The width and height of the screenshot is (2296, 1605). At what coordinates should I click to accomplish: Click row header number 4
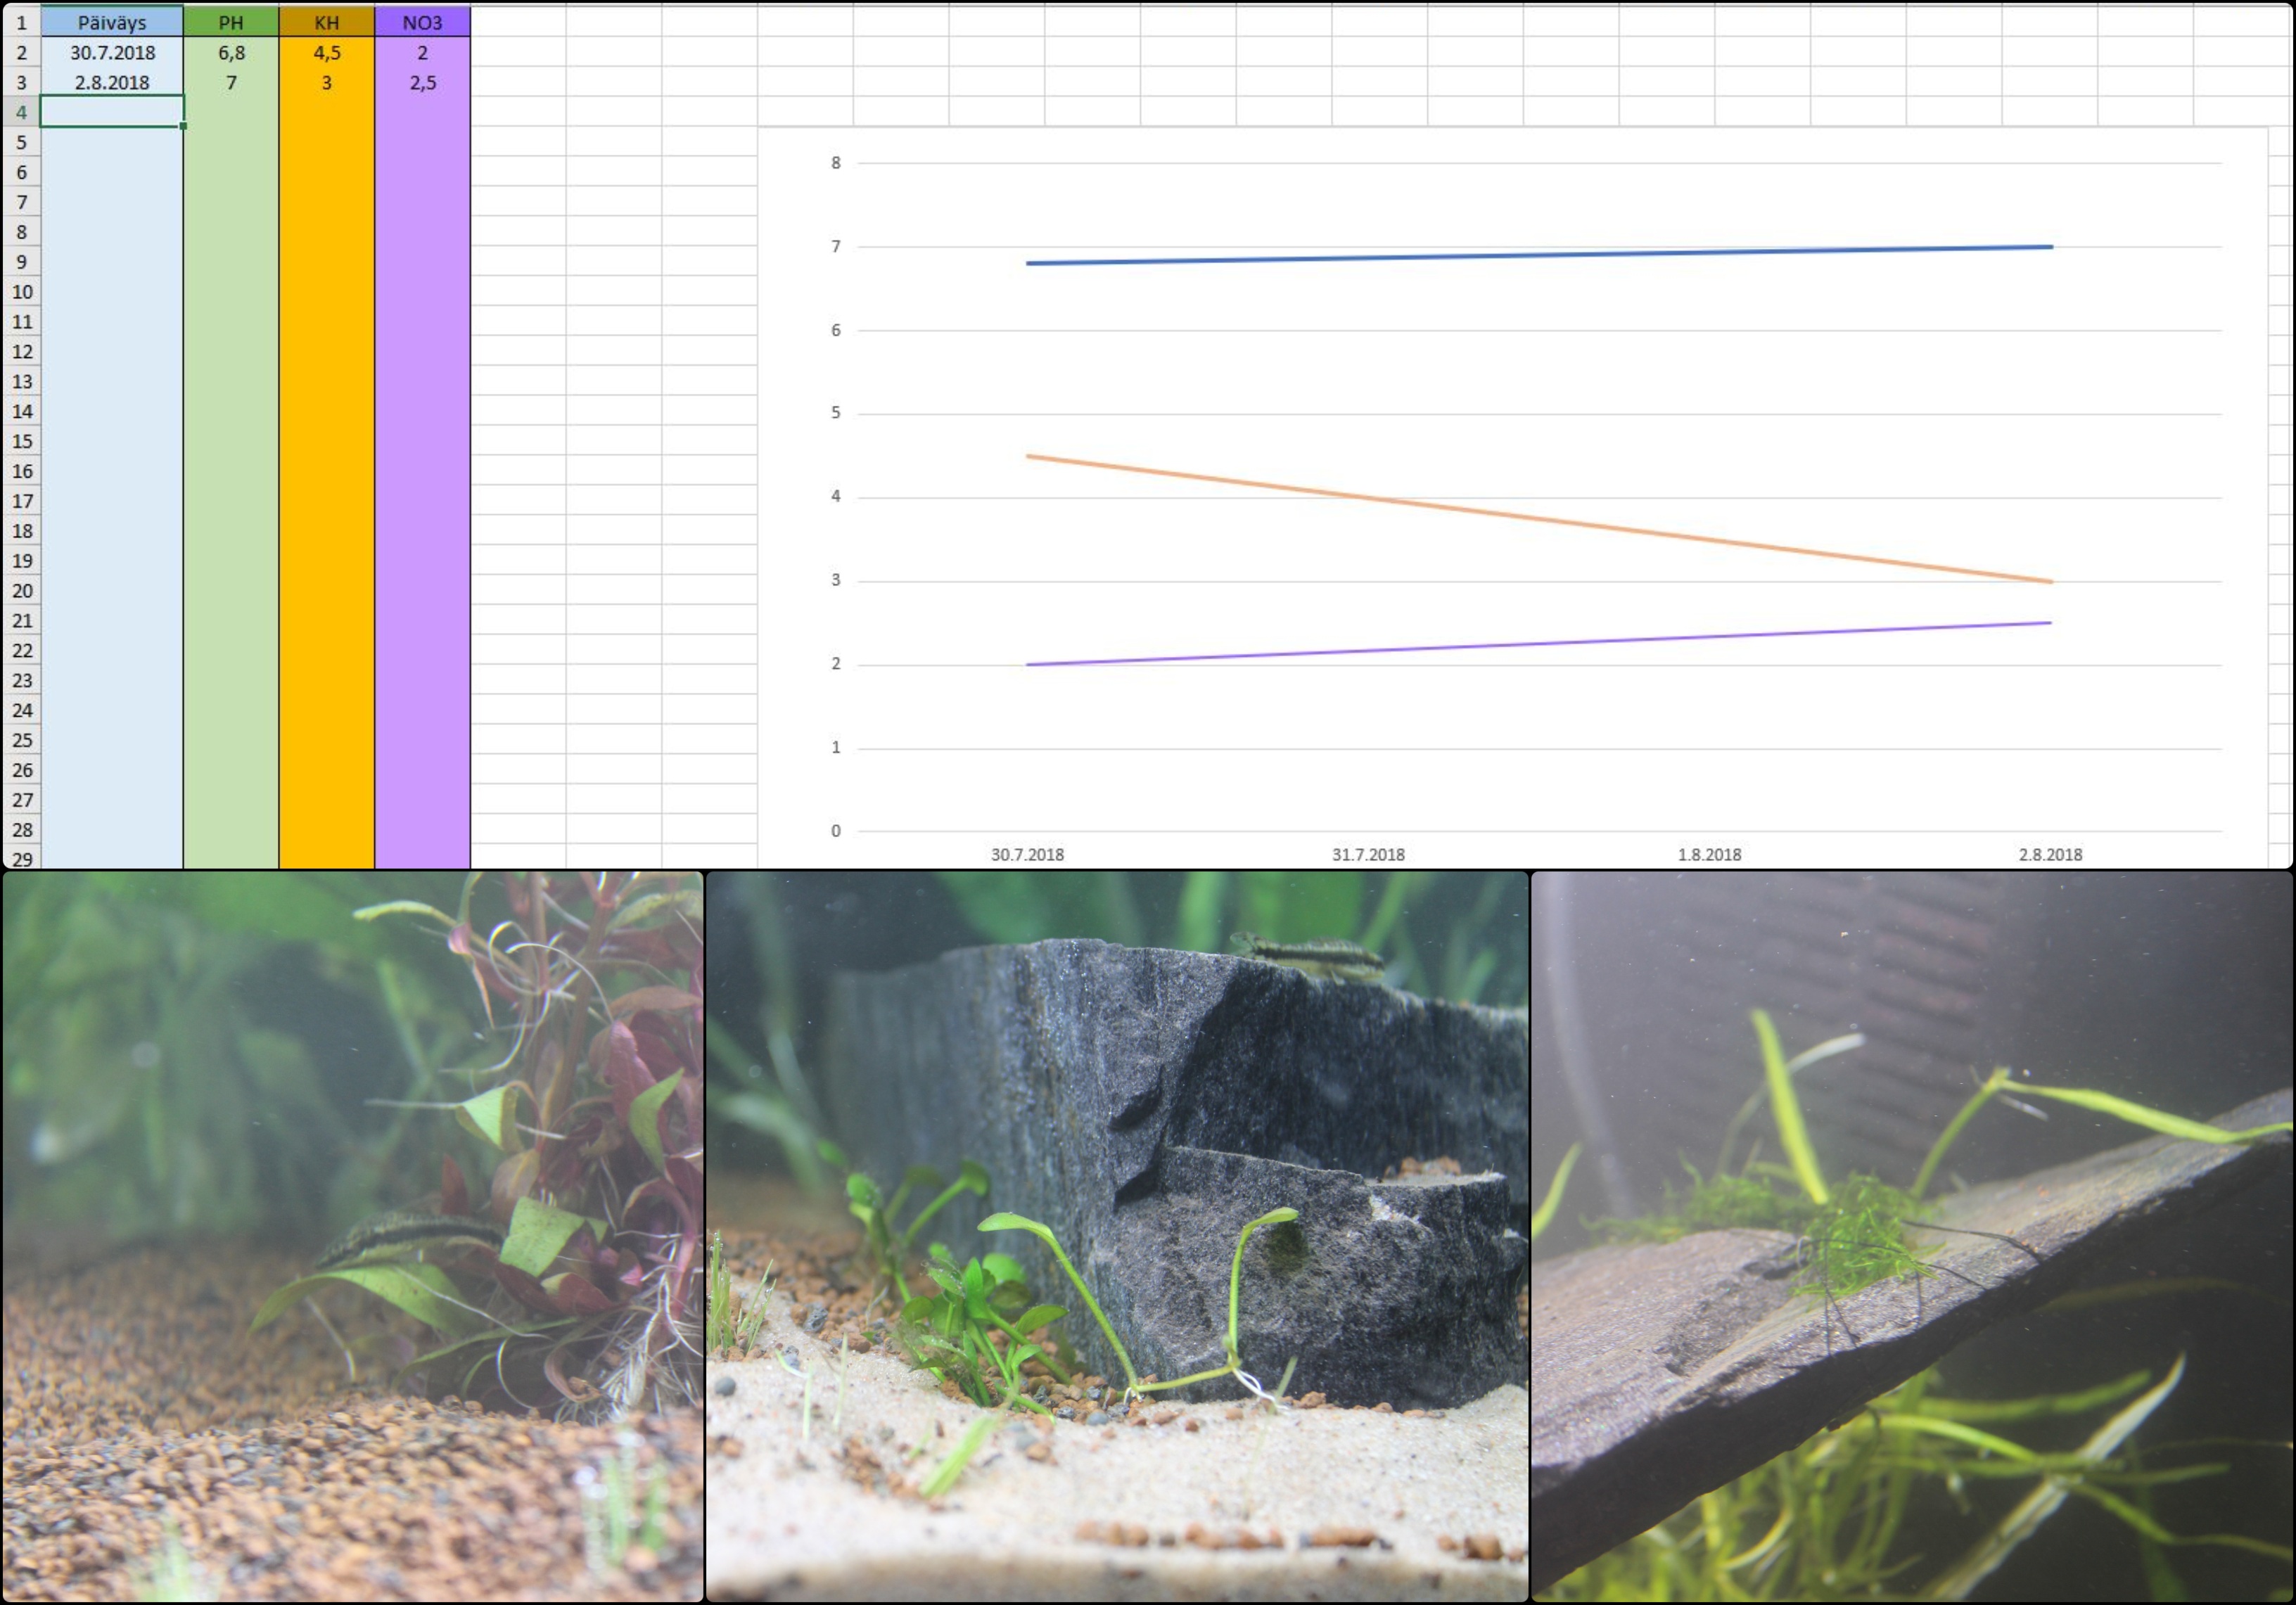tap(21, 112)
